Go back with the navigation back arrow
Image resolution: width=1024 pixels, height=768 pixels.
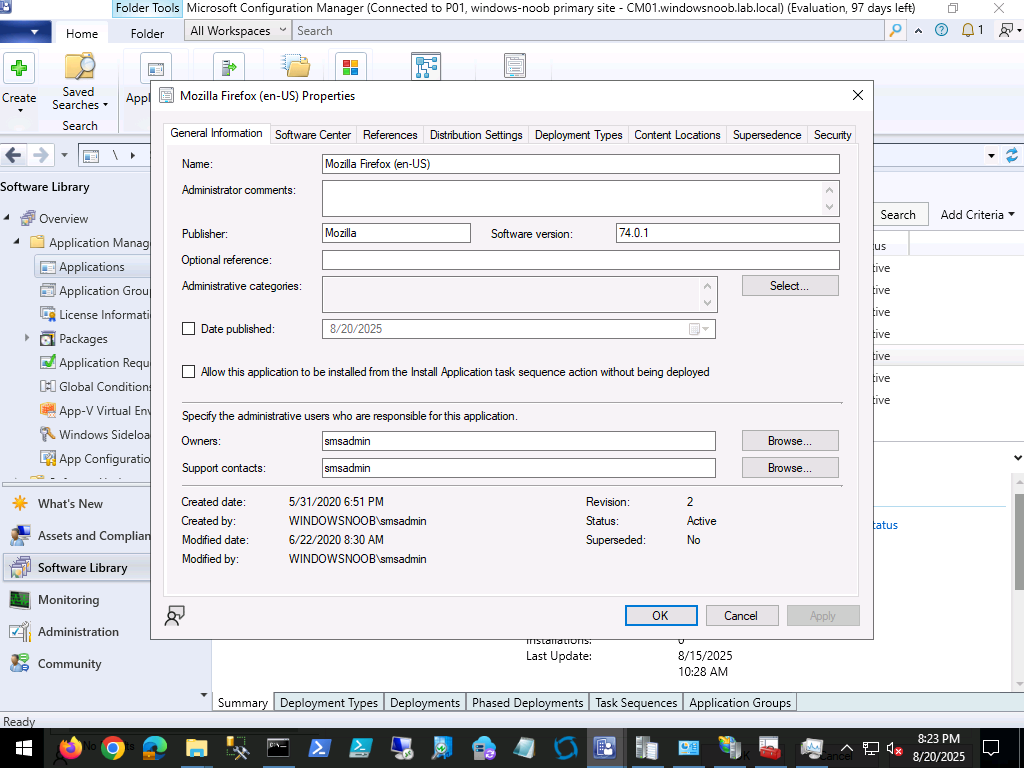pos(14,155)
